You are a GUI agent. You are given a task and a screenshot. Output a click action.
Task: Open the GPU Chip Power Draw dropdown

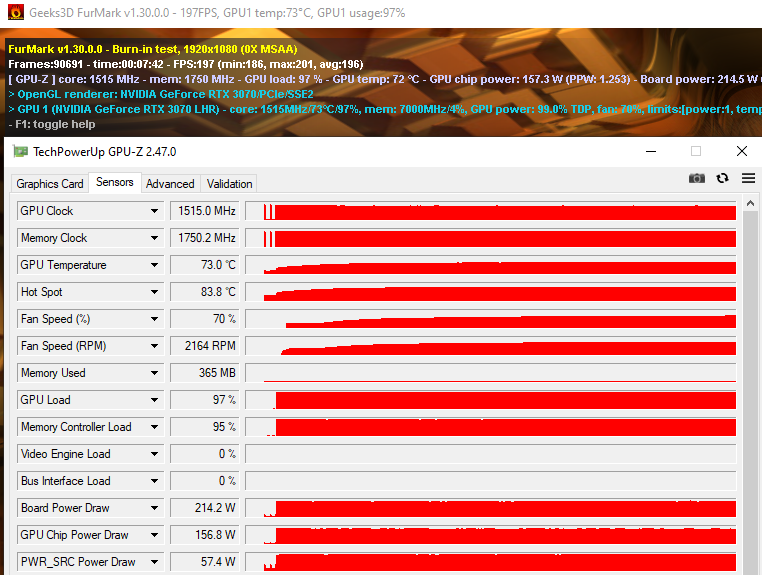click(x=154, y=535)
